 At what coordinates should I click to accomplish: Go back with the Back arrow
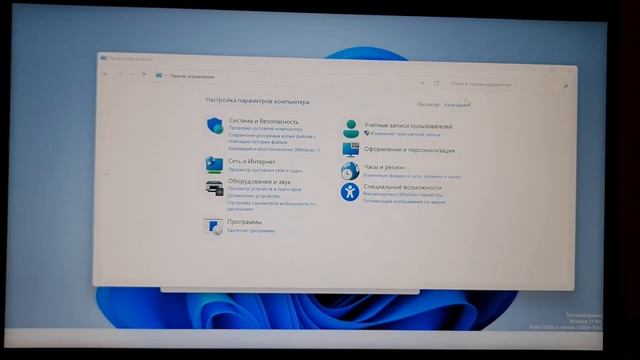tap(106, 74)
